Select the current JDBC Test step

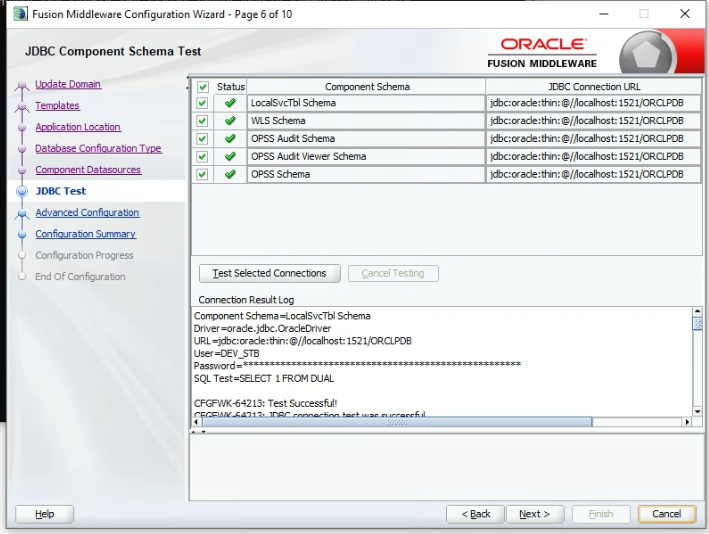61,191
